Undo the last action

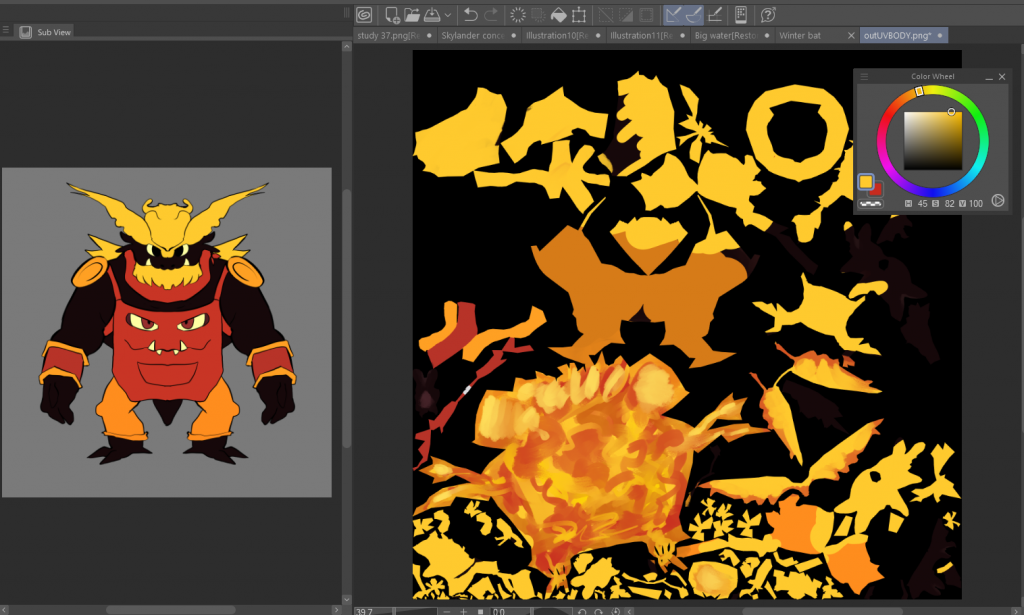[x=470, y=14]
